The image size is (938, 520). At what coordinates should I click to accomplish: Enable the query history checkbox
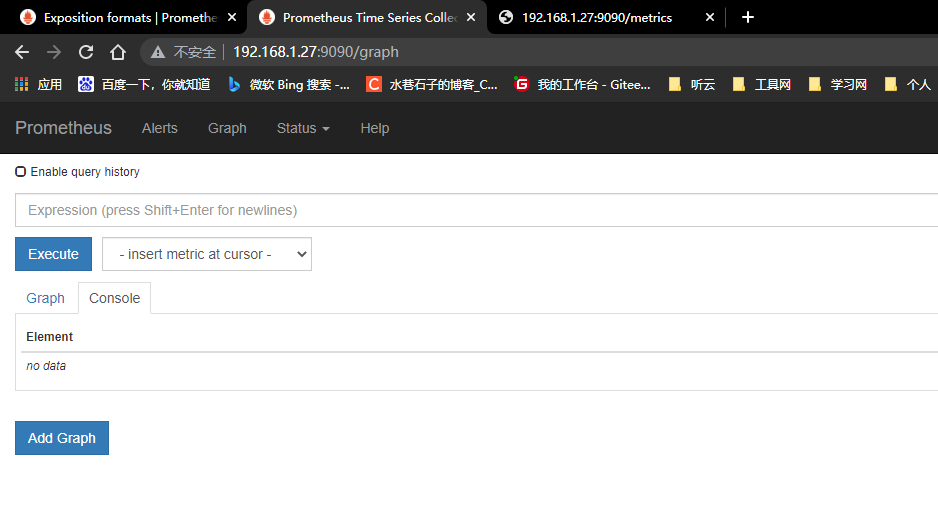coord(20,172)
